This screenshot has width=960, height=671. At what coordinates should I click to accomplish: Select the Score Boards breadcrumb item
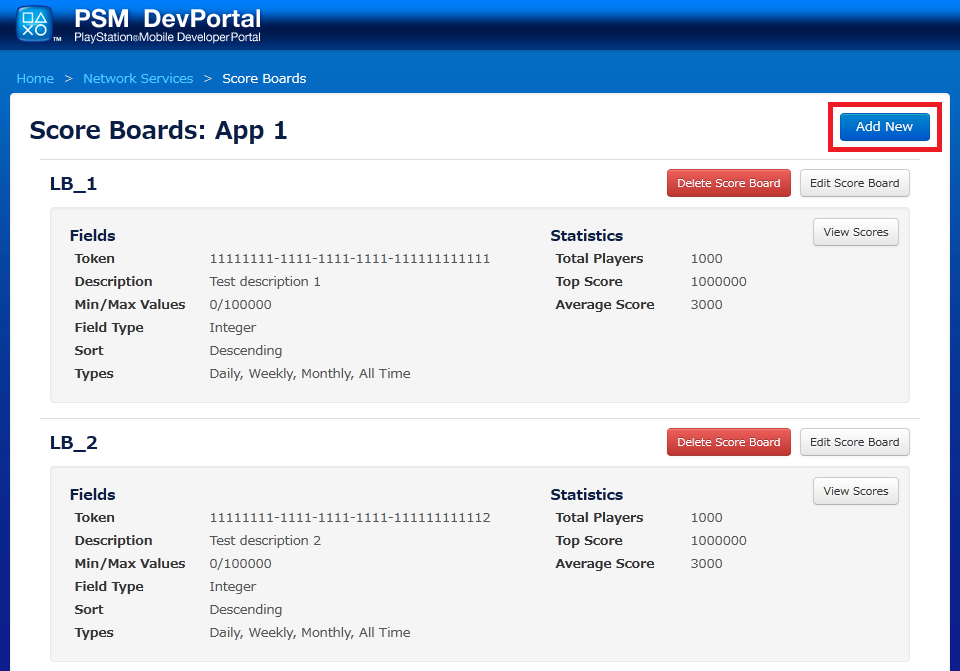(x=264, y=78)
